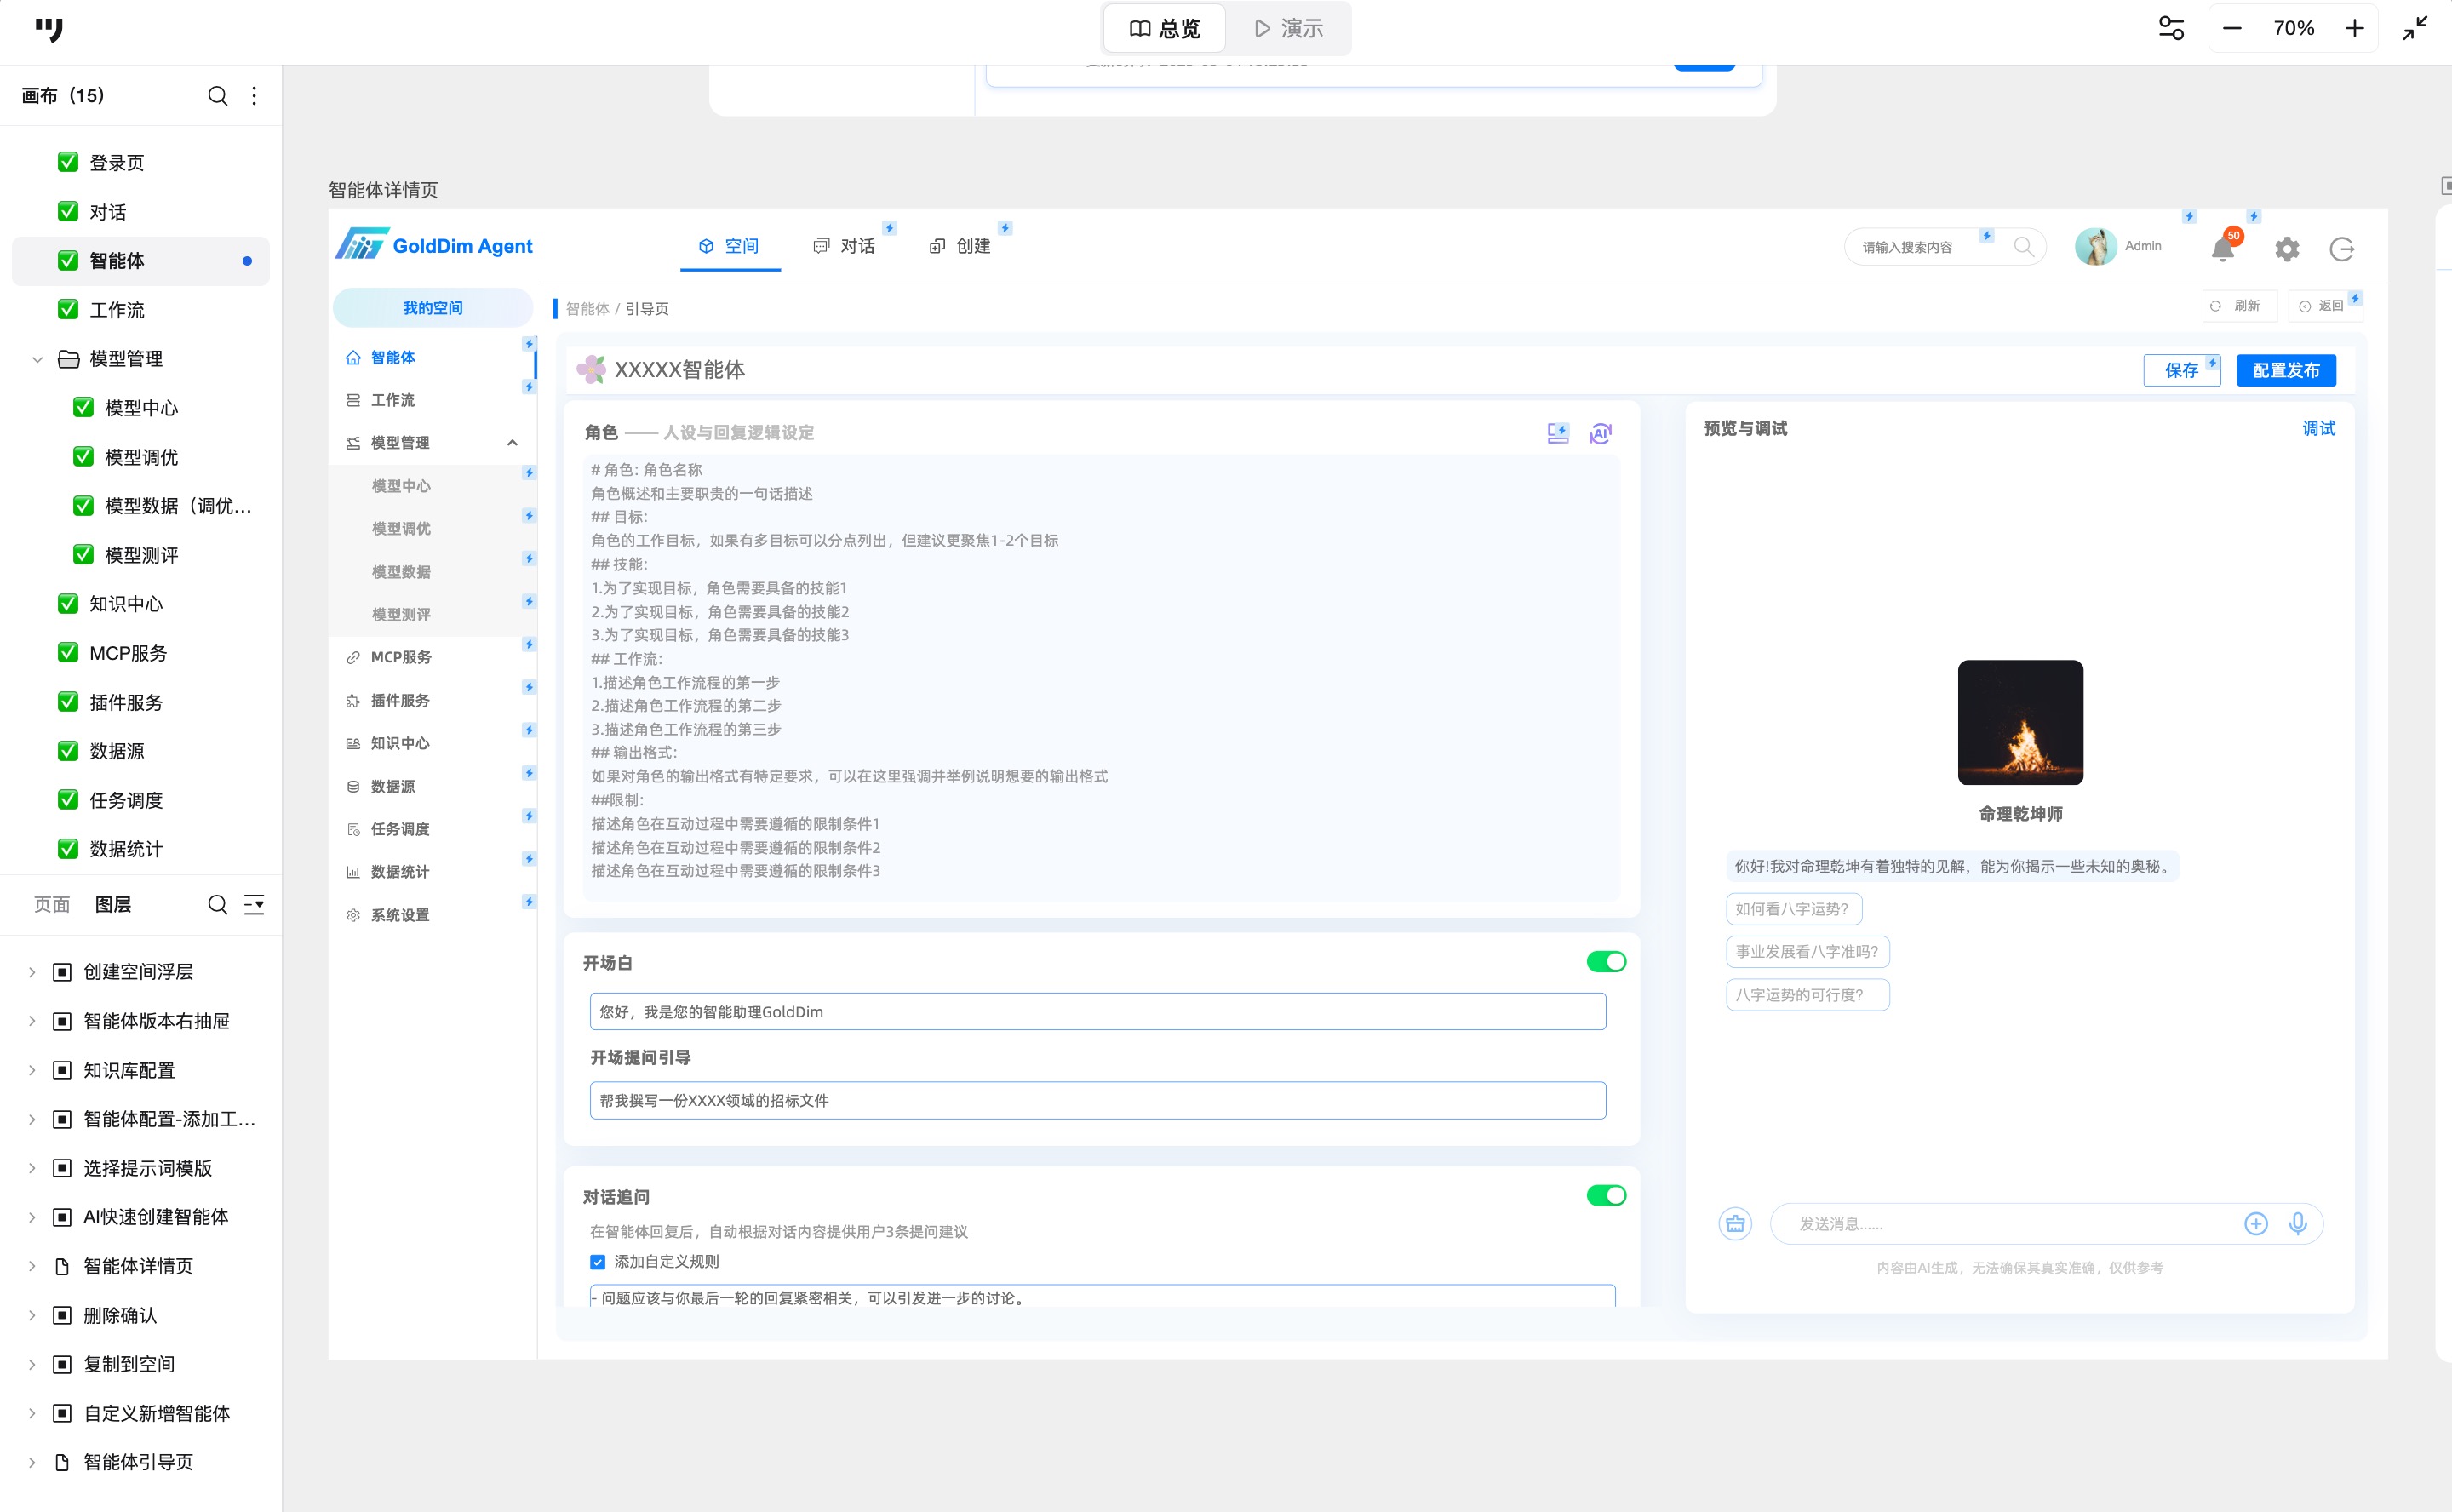Disable the 对话追问 switch
The height and width of the screenshot is (1512, 2452).
tap(1606, 1195)
